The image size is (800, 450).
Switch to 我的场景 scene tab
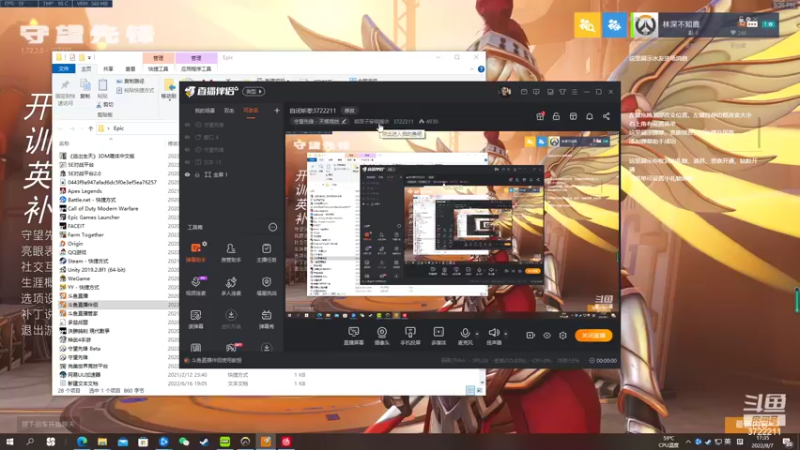pyautogui.click(x=204, y=110)
